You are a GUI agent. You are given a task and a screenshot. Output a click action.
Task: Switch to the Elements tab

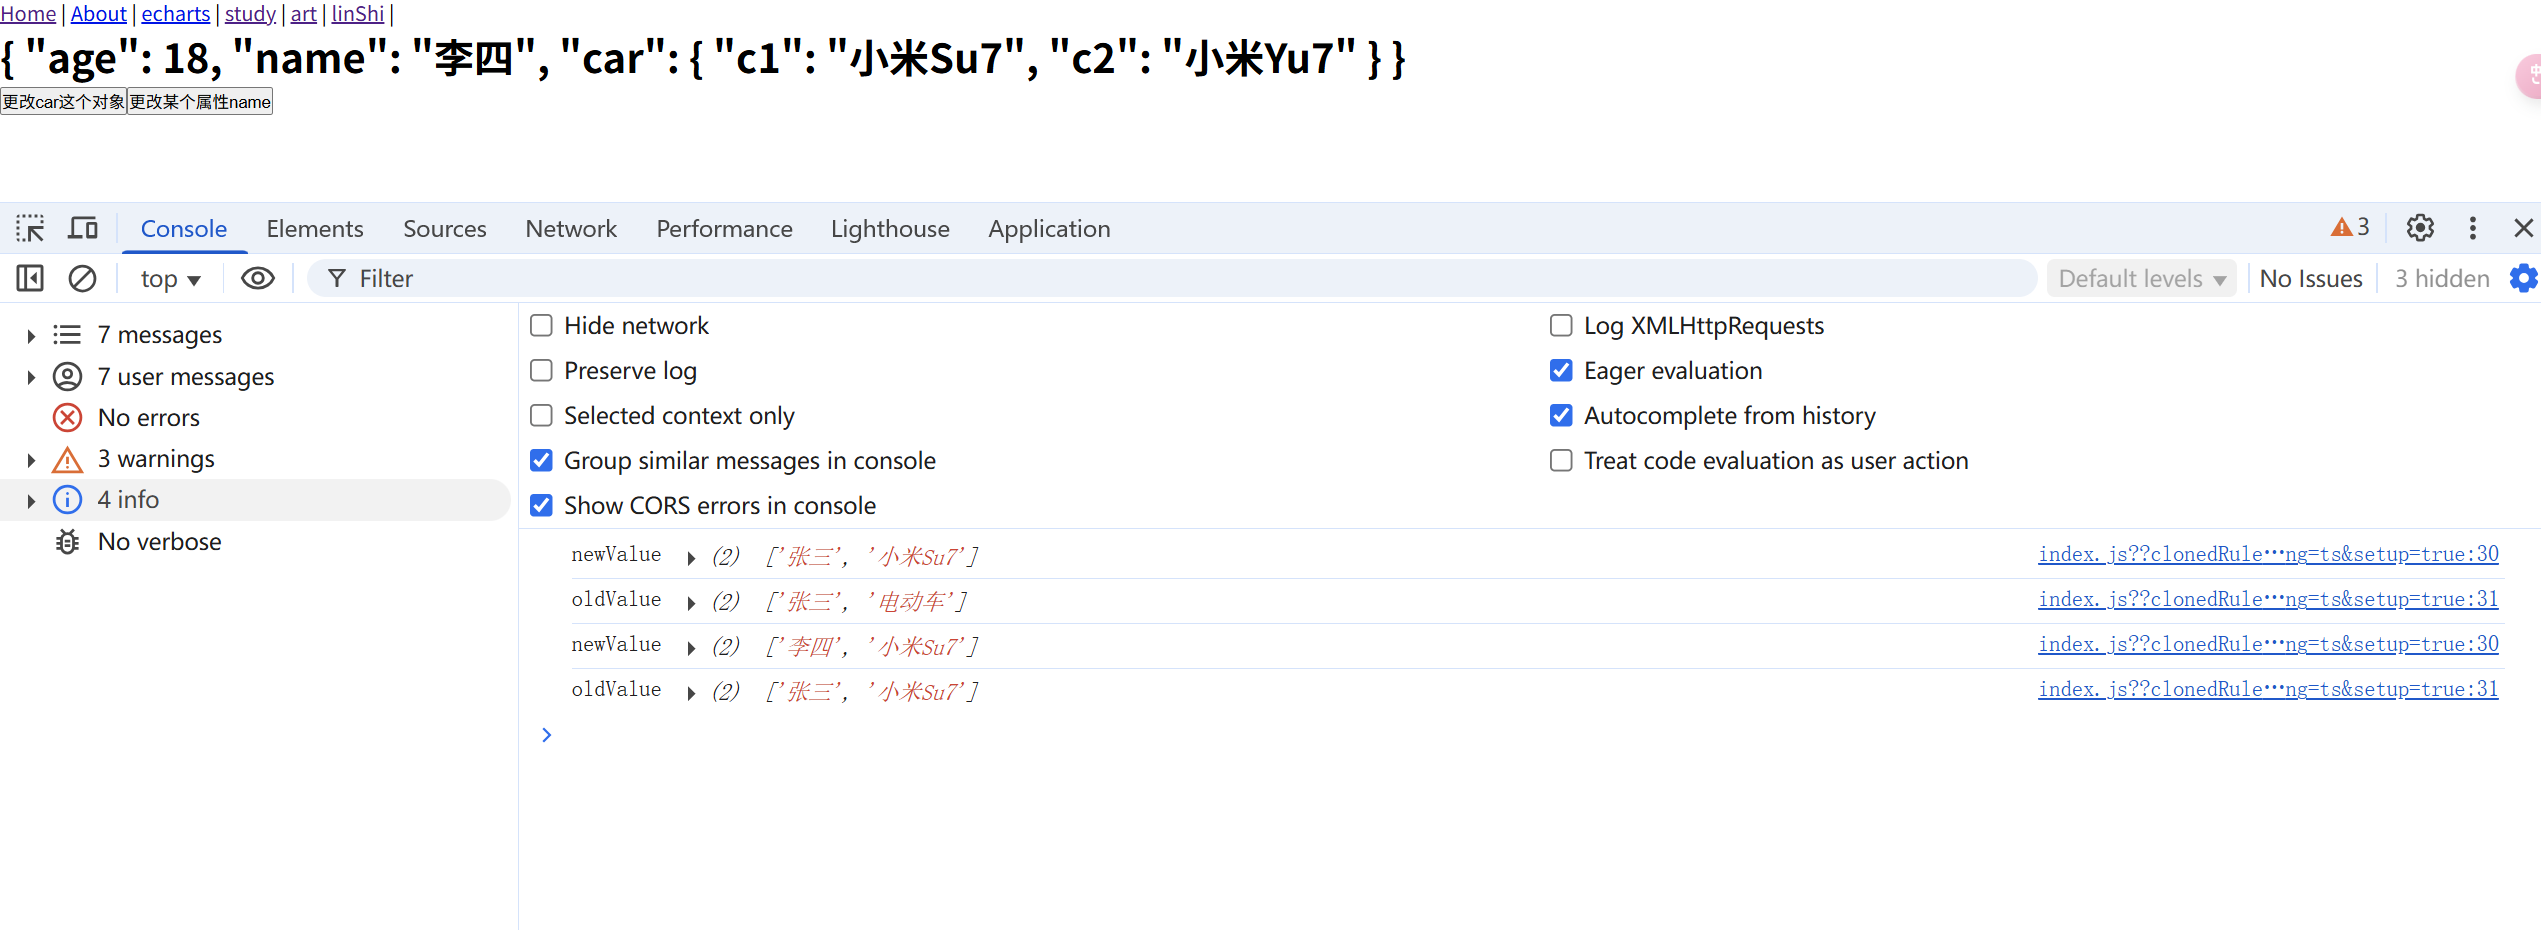coord(315,229)
